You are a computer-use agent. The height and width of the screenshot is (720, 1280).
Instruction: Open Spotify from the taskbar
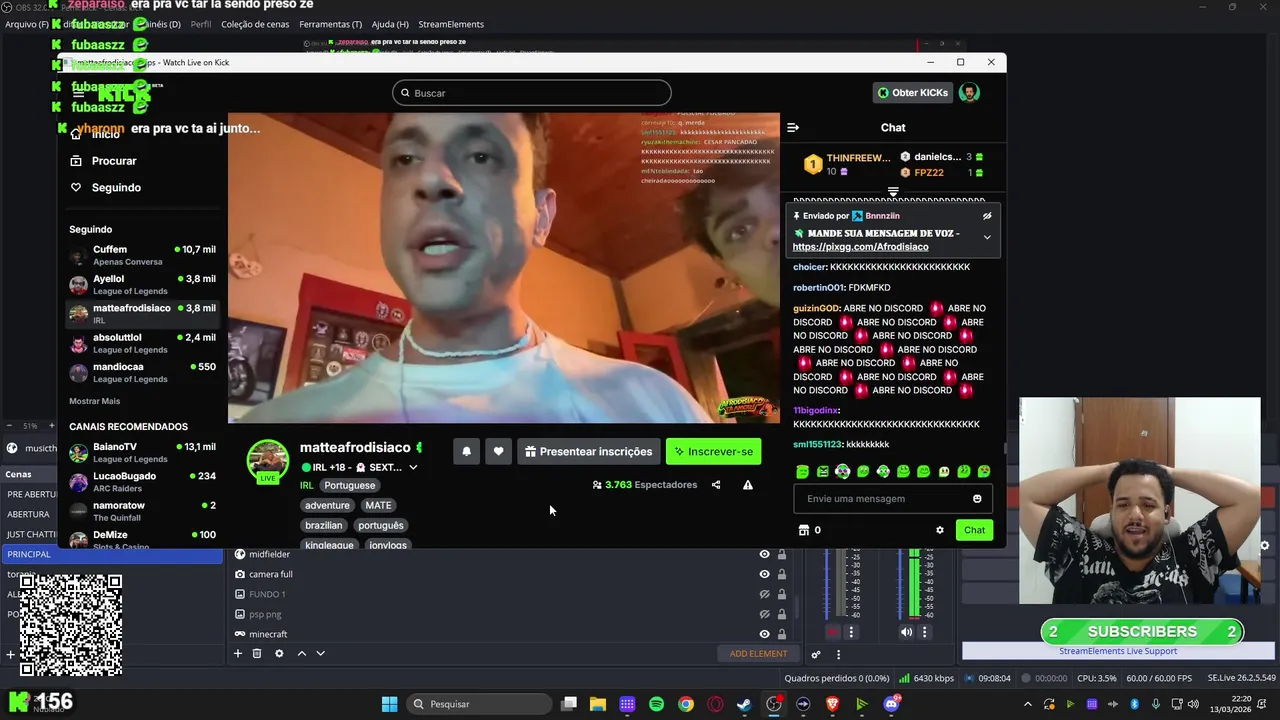click(656, 704)
